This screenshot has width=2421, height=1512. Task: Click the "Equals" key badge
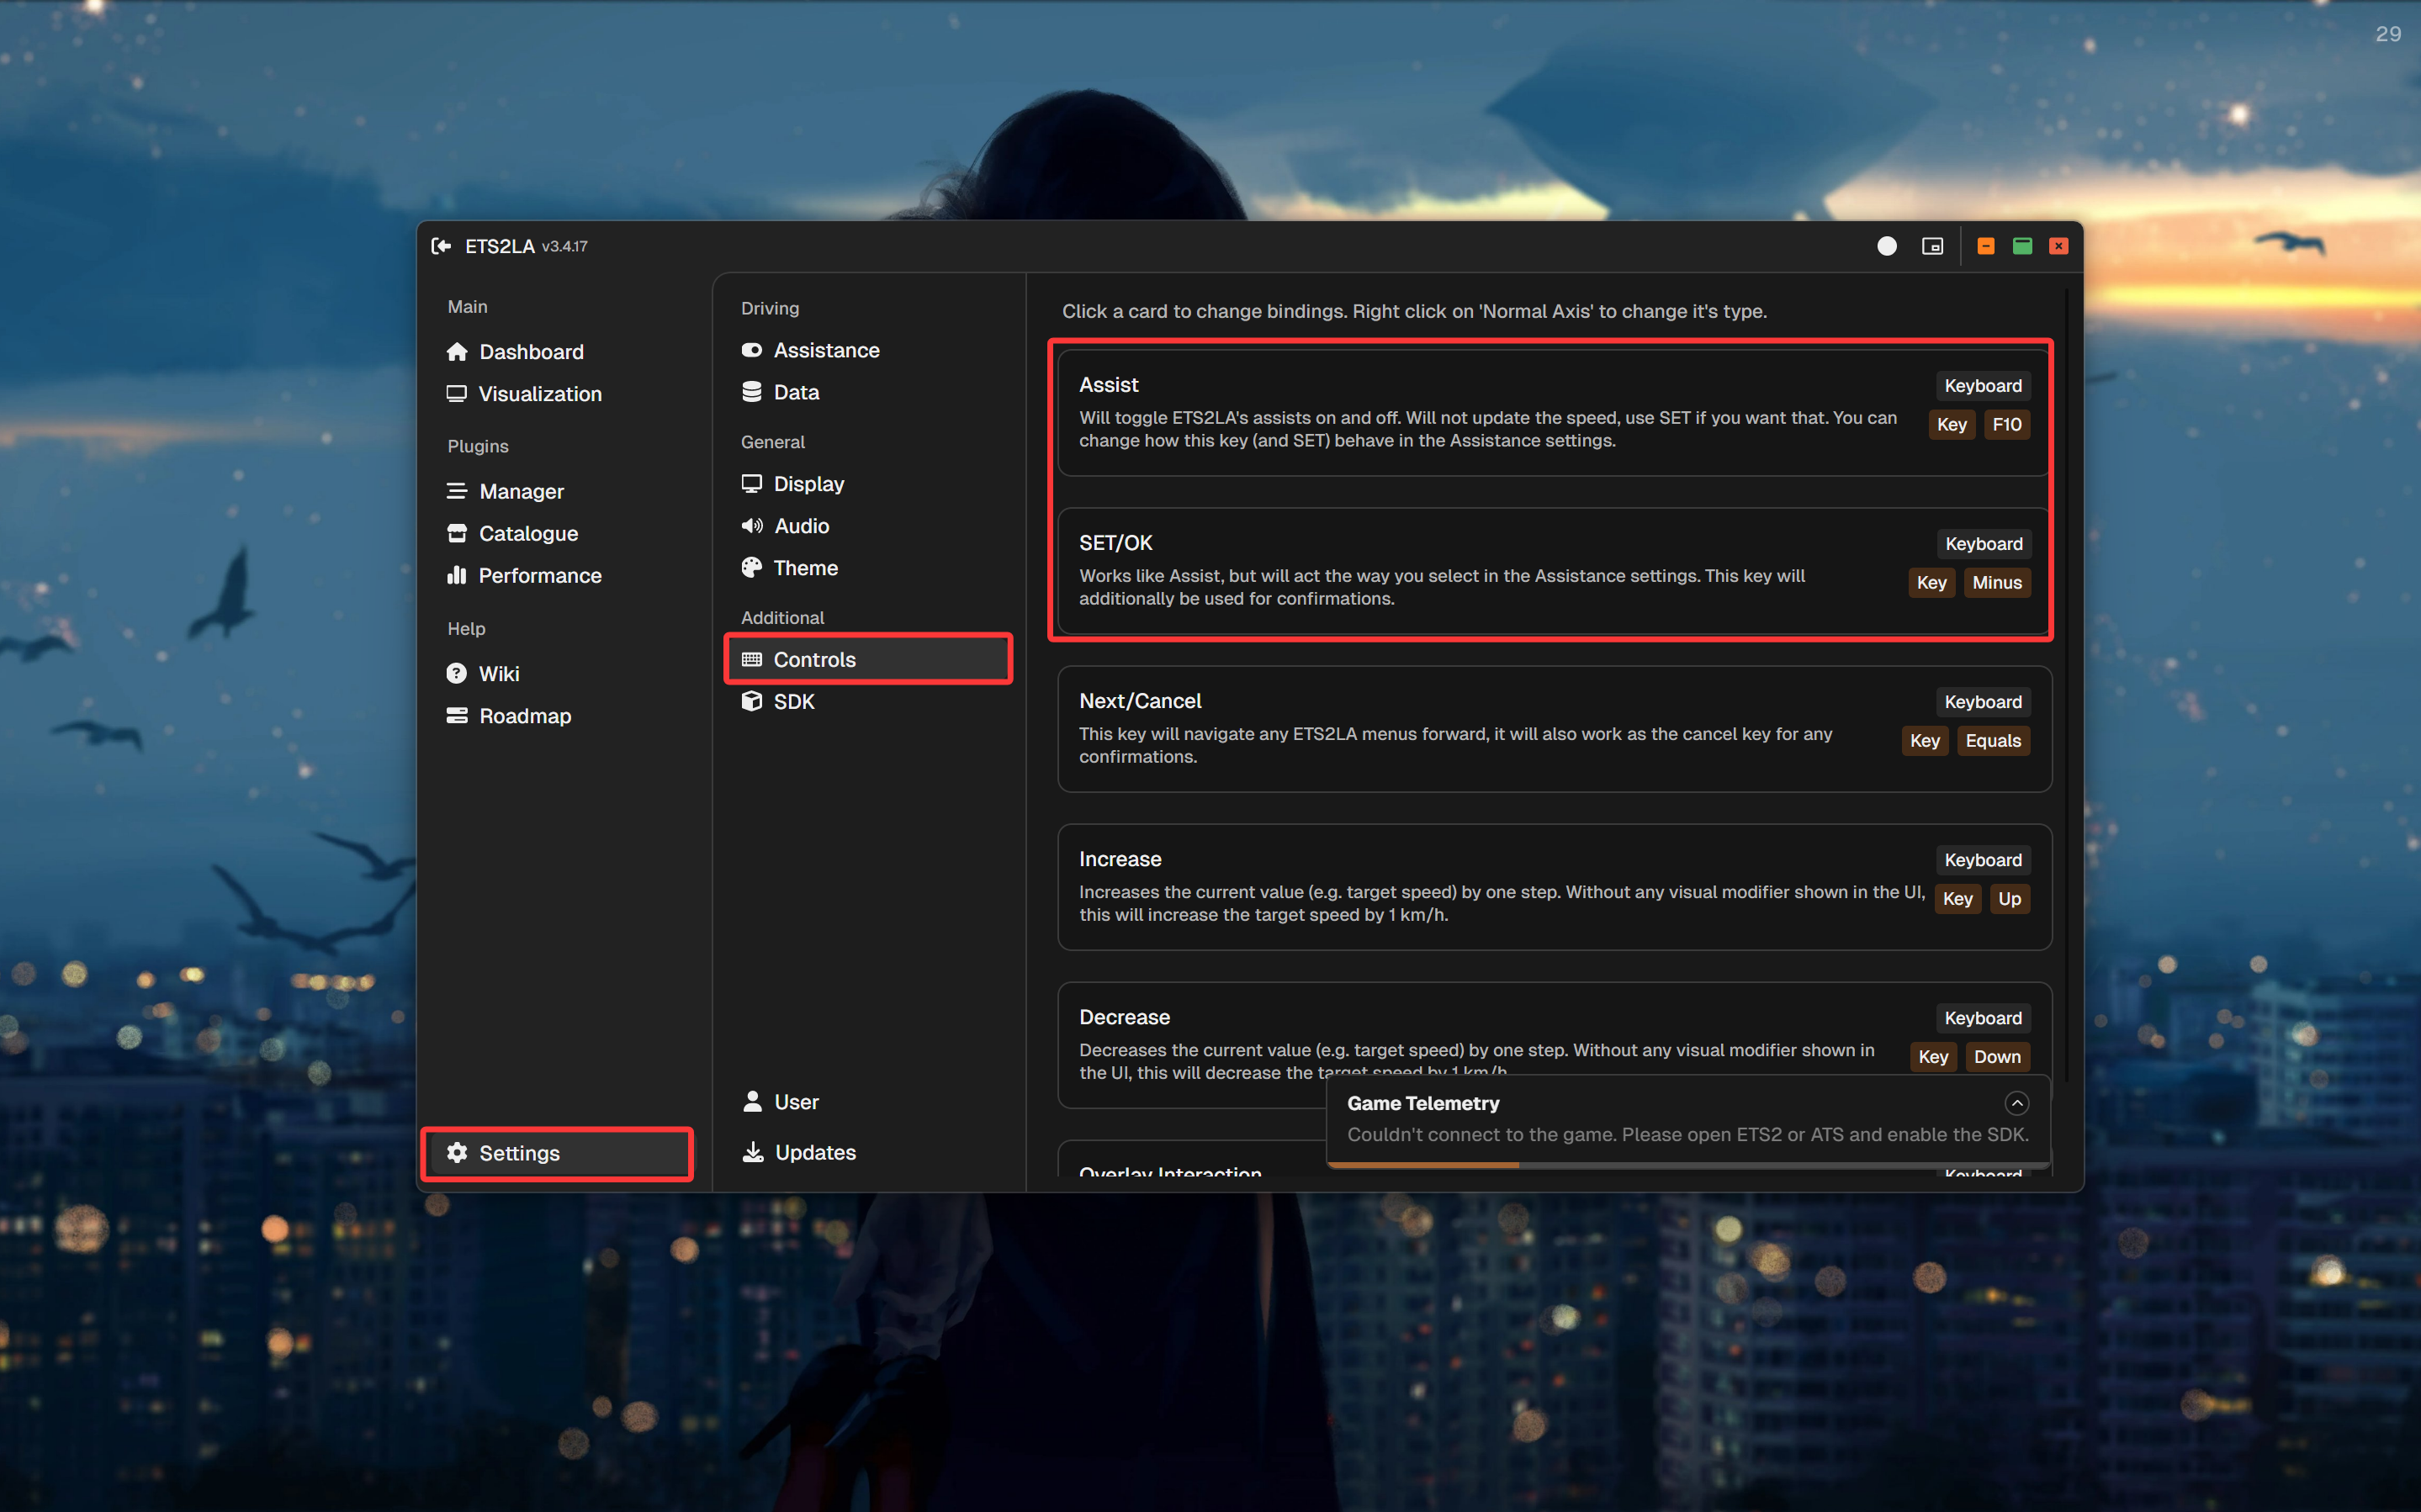pos(1993,741)
